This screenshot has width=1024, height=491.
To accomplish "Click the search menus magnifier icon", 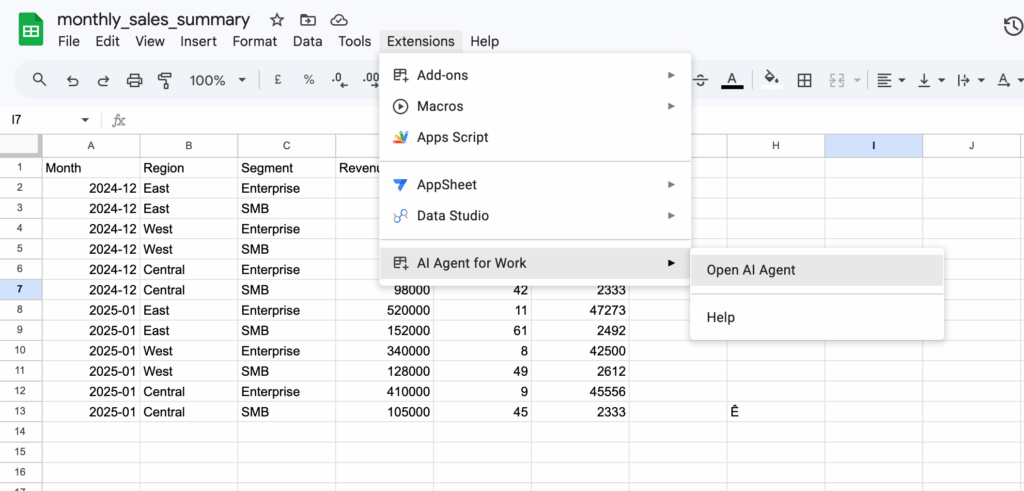I will click(x=40, y=80).
